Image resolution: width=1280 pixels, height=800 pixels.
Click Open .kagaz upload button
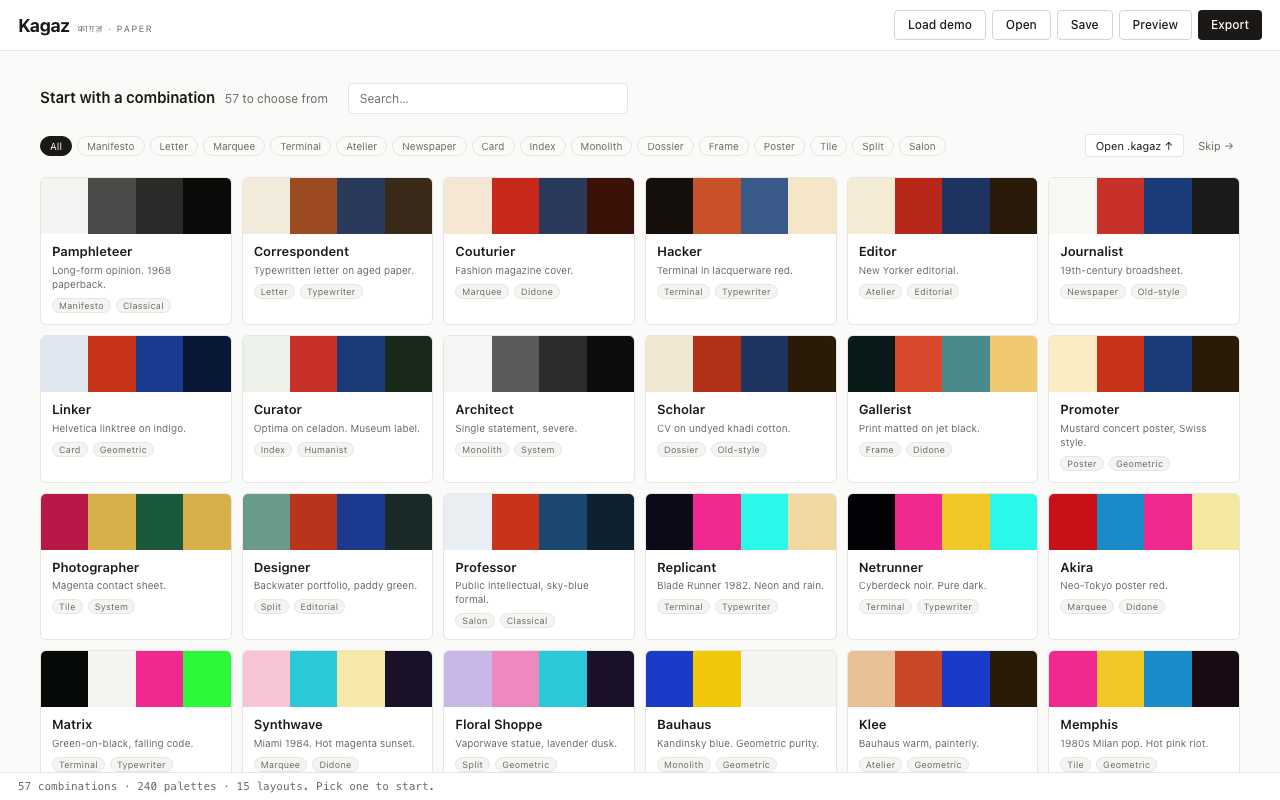tap(1134, 146)
